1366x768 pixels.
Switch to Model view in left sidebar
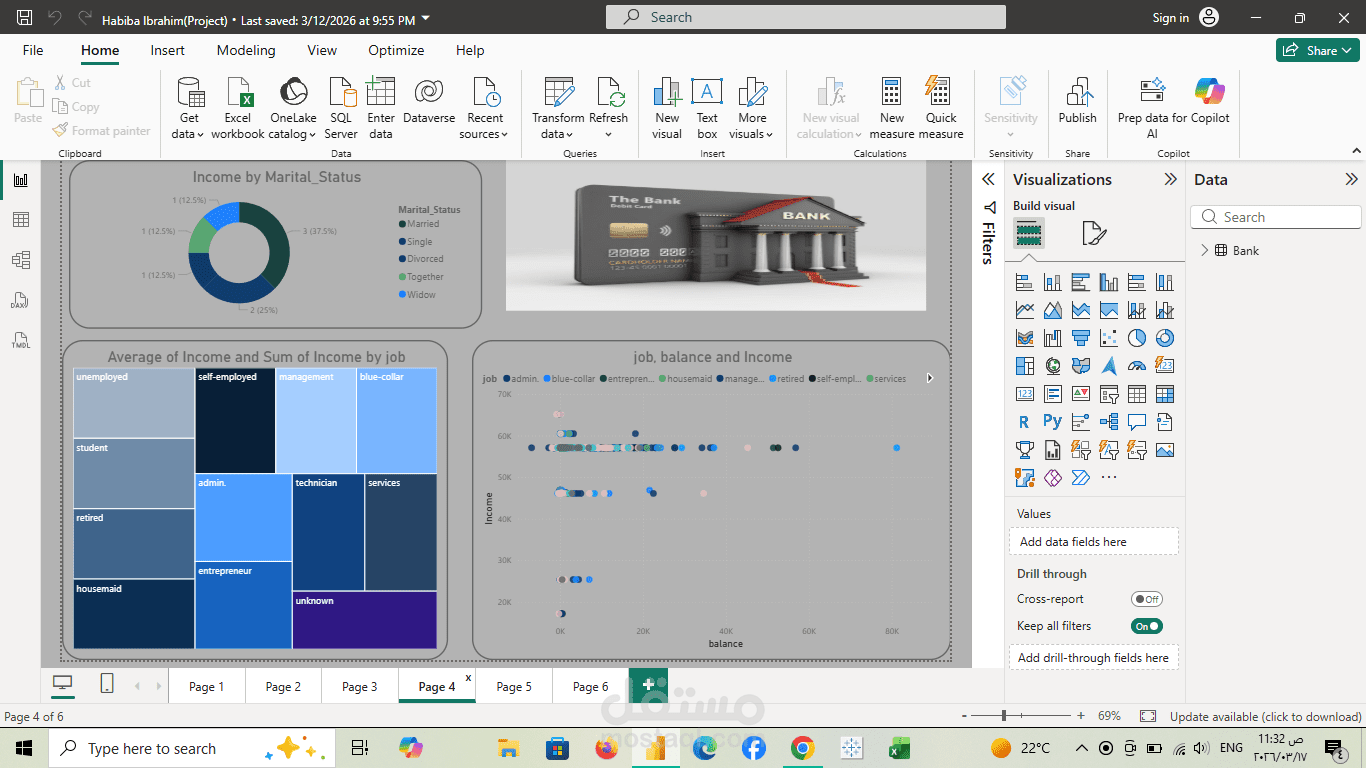click(20, 260)
